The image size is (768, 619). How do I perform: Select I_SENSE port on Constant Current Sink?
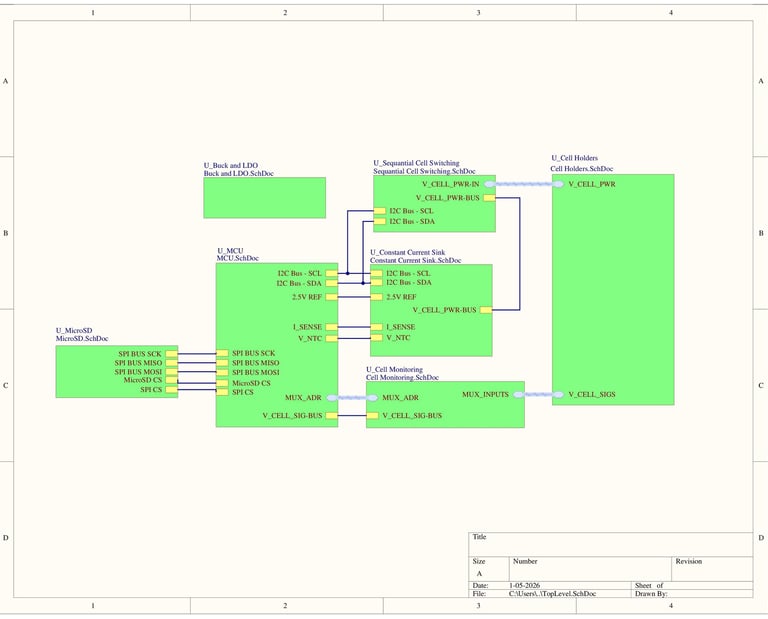pyautogui.click(x=377, y=327)
